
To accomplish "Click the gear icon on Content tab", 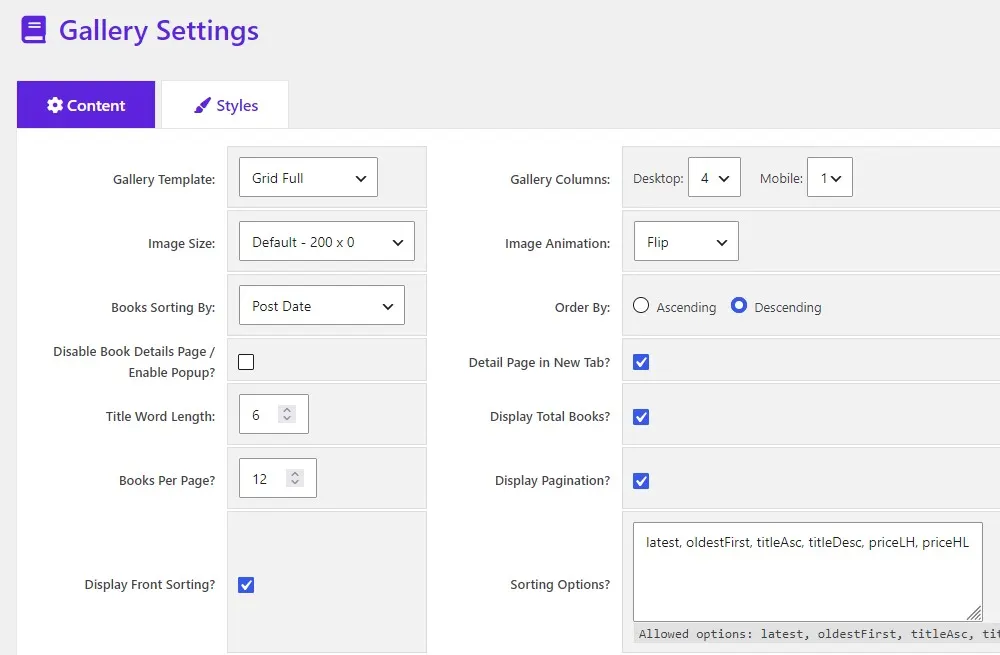I will (x=55, y=105).
